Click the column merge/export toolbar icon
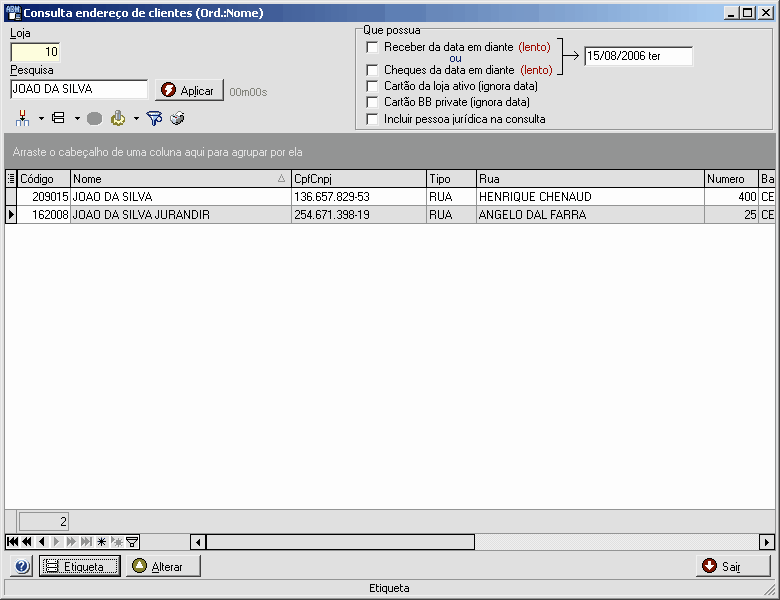The height and width of the screenshot is (600, 780). 22,118
